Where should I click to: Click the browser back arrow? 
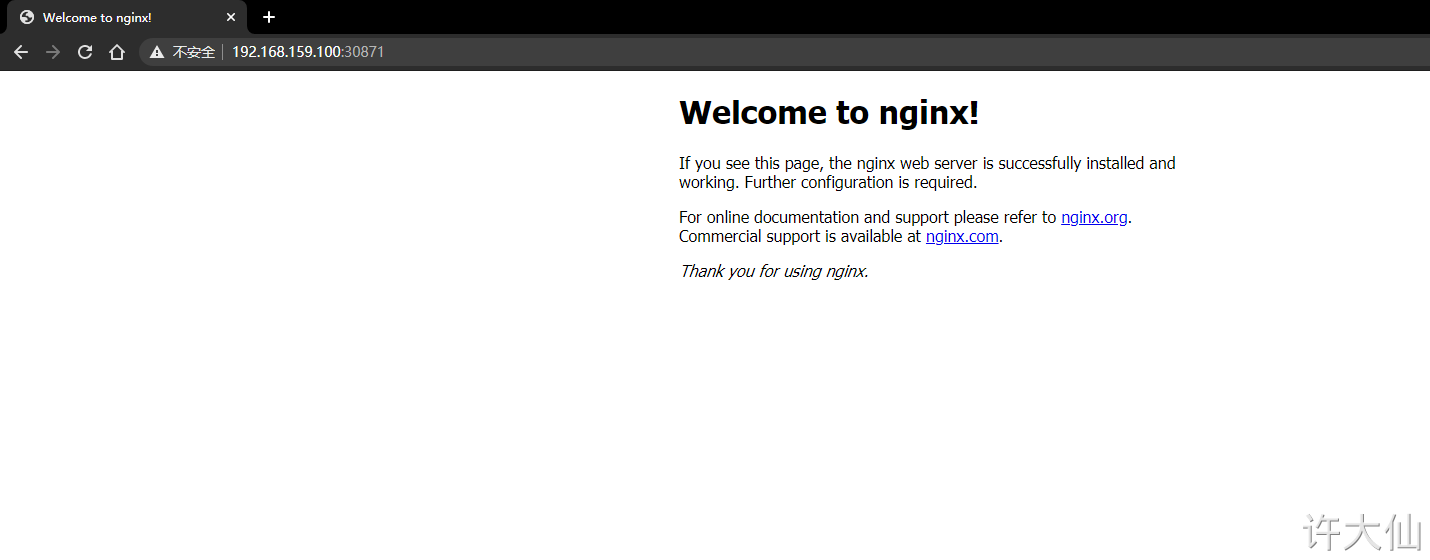coord(21,52)
